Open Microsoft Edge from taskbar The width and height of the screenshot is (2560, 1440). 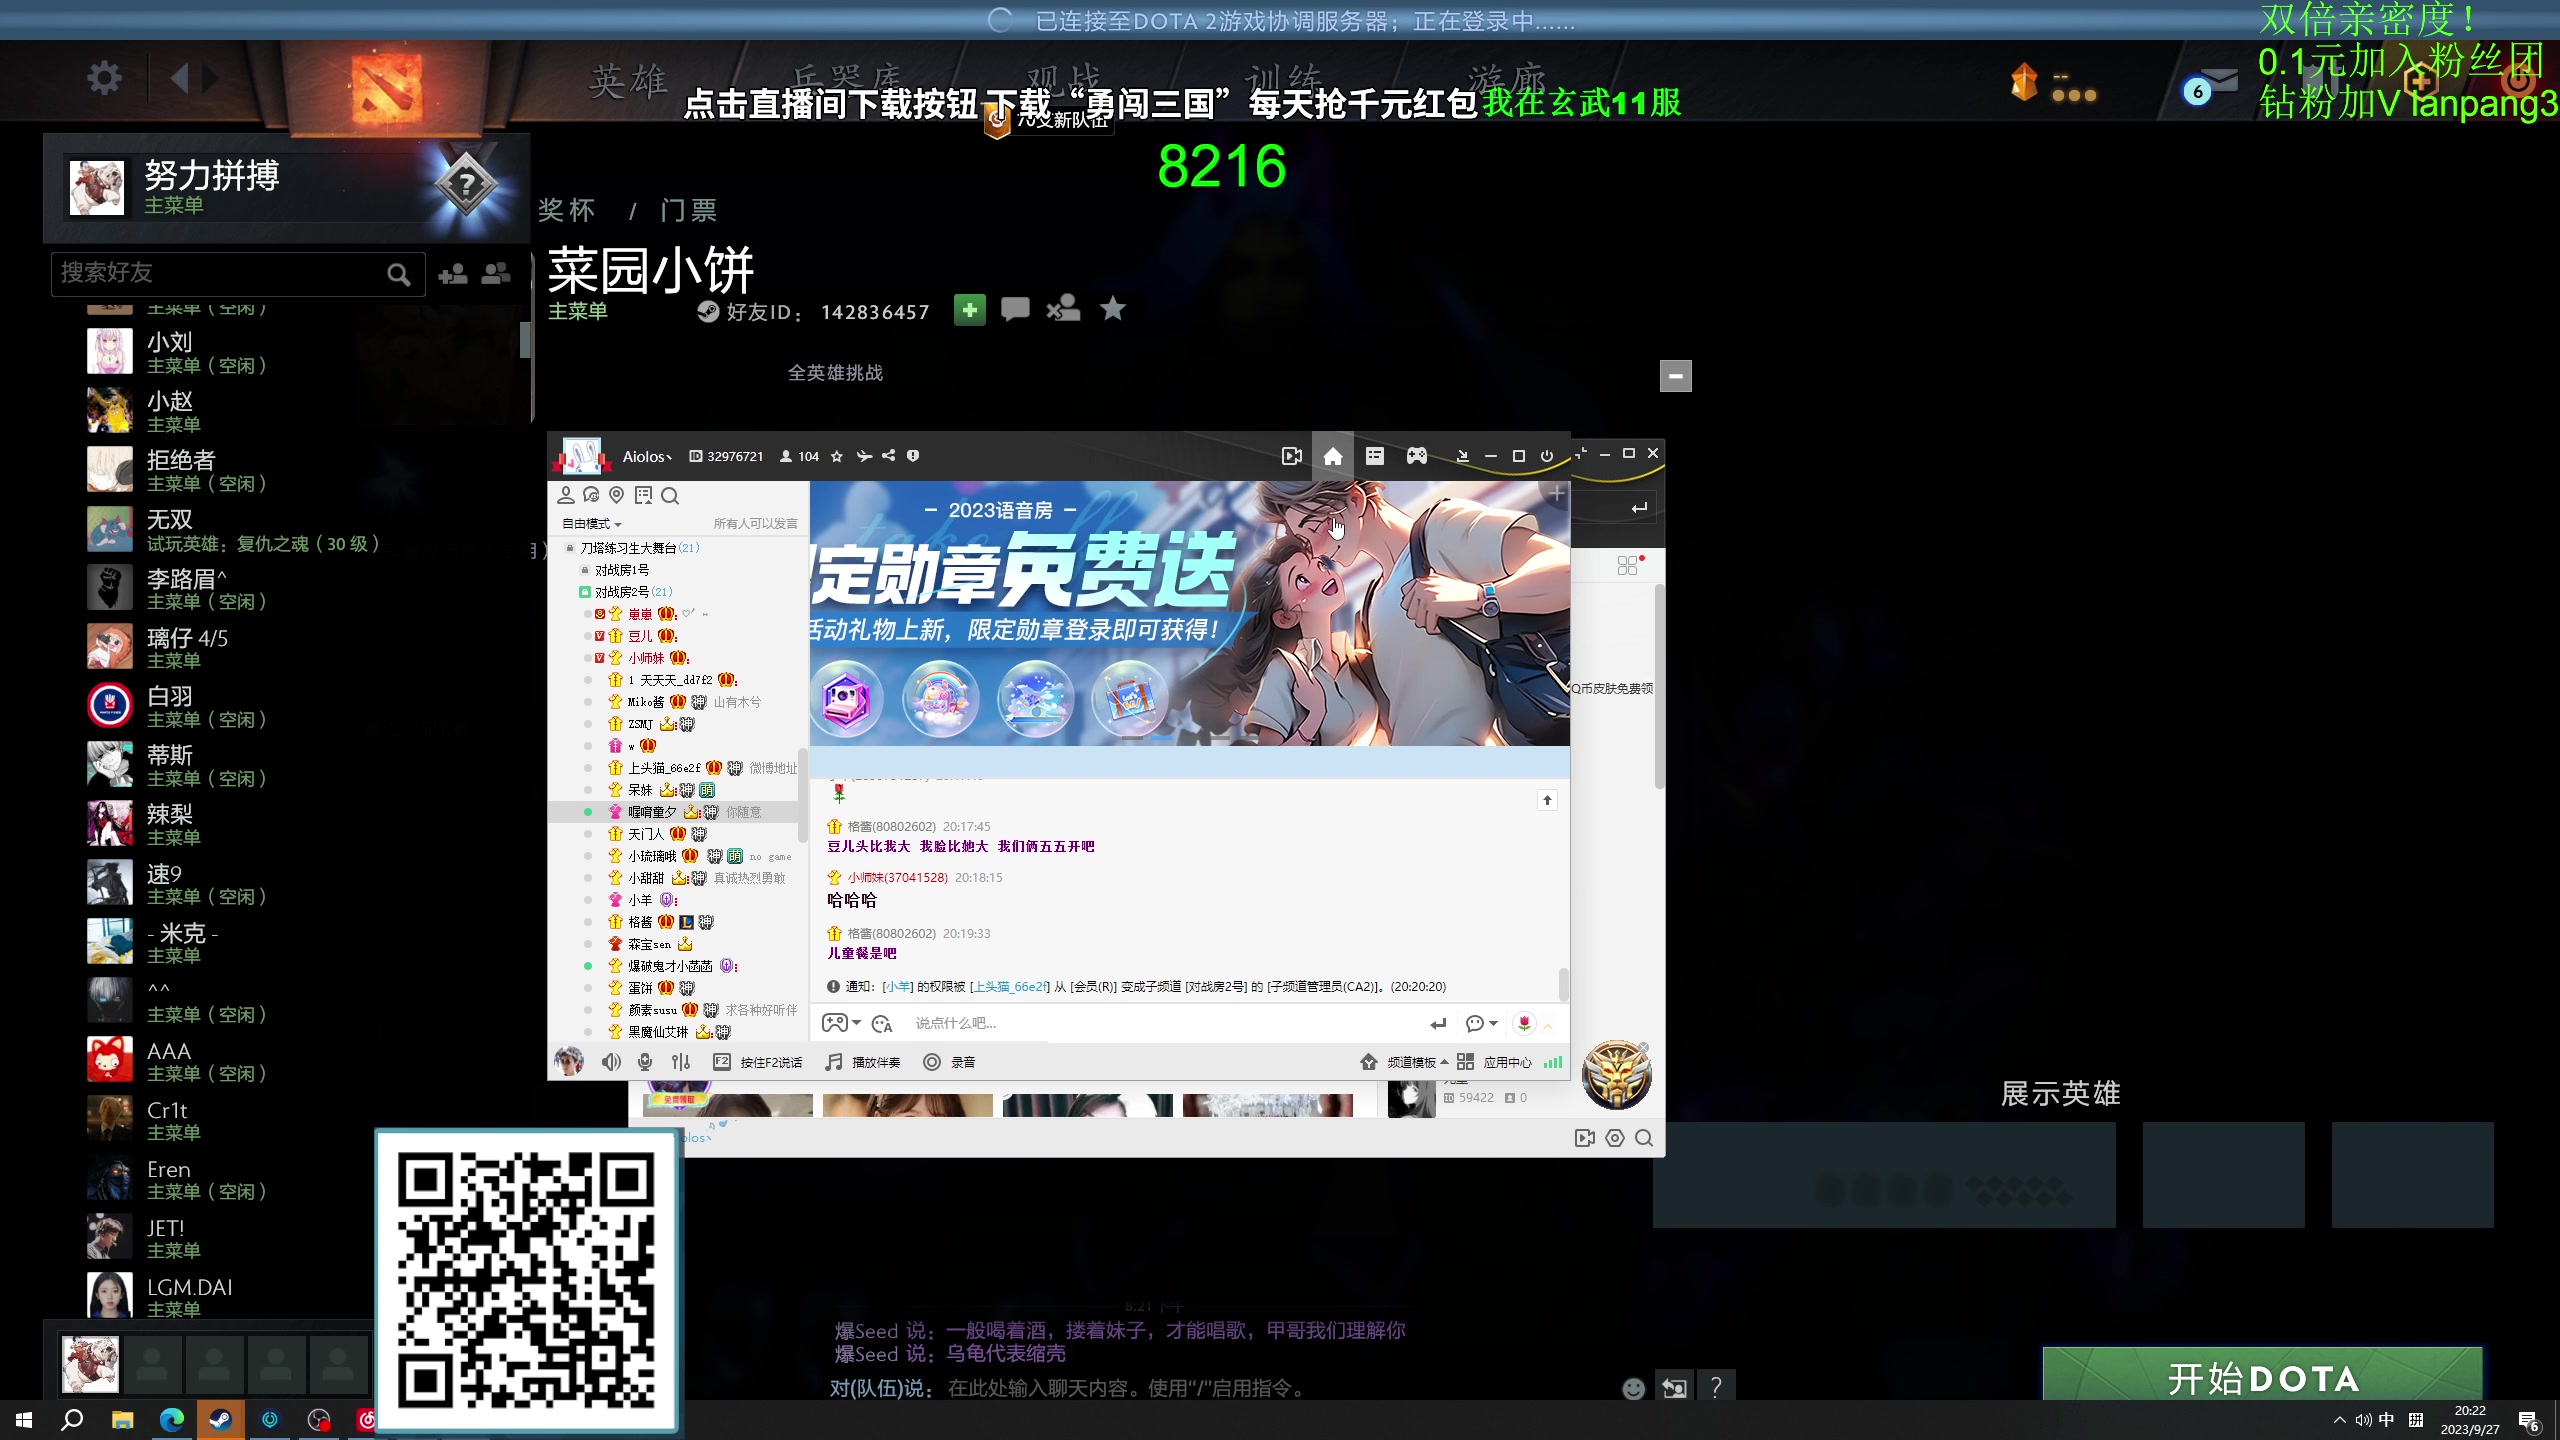click(x=172, y=1420)
